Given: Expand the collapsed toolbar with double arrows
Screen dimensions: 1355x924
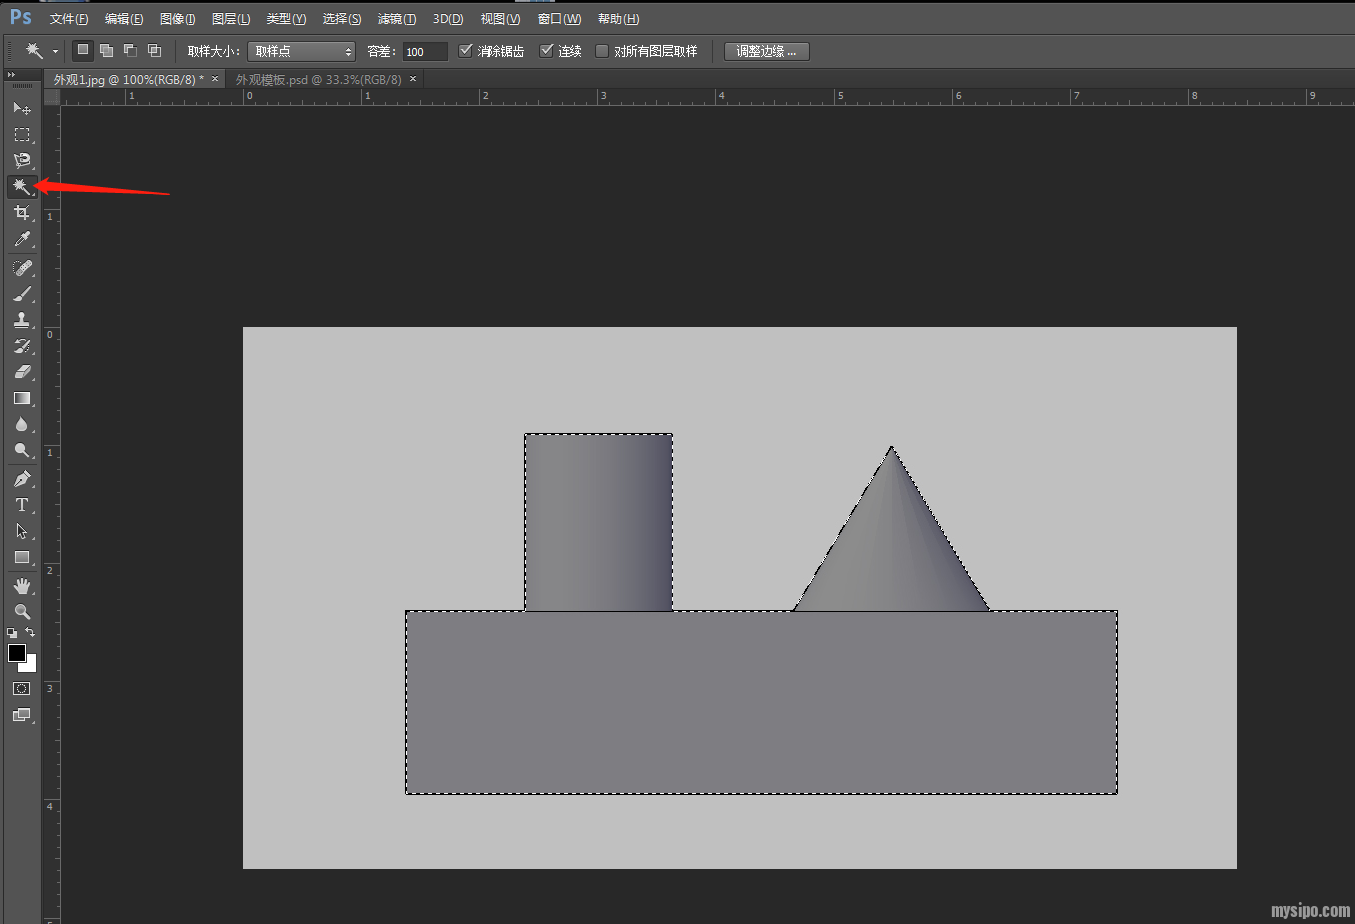Looking at the screenshot, I should [x=11, y=75].
